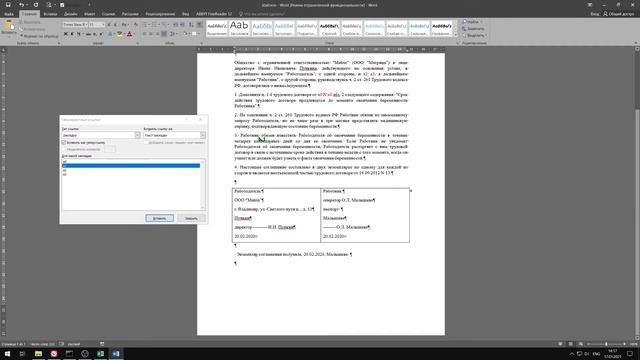The width and height of the screenshot is (640, 360).
Task: Click the Insert button in dialog
Action: (x=160, y=218)
